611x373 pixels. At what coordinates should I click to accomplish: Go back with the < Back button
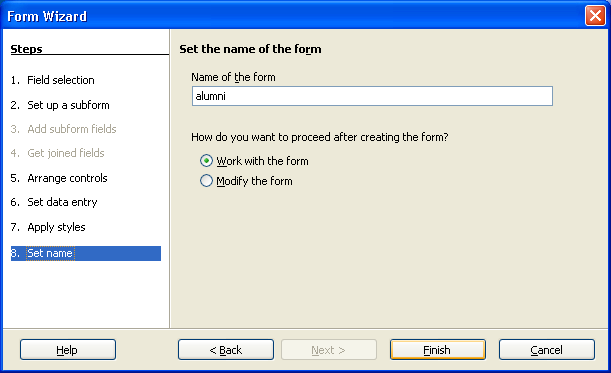(x=226, y=350)
